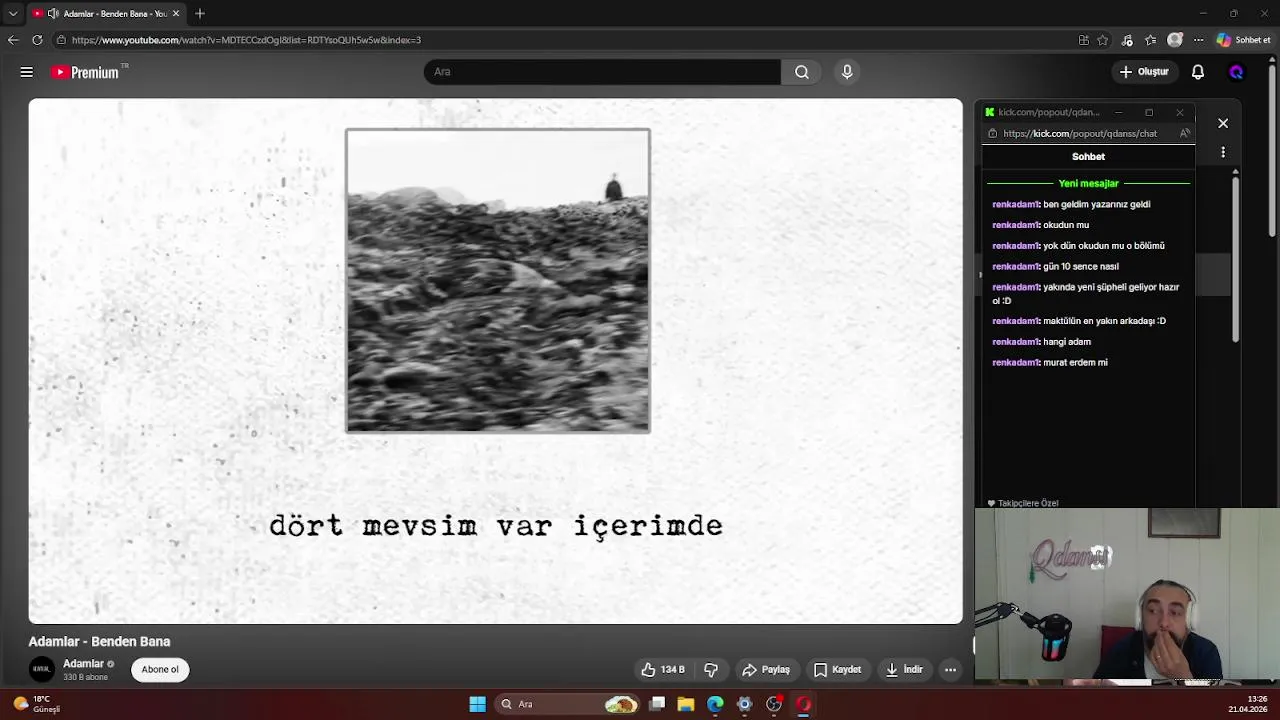This screenshot has width=1280, height=720.
Task: Open the Adamlar channel avatar
Action: tap(41, 669)
